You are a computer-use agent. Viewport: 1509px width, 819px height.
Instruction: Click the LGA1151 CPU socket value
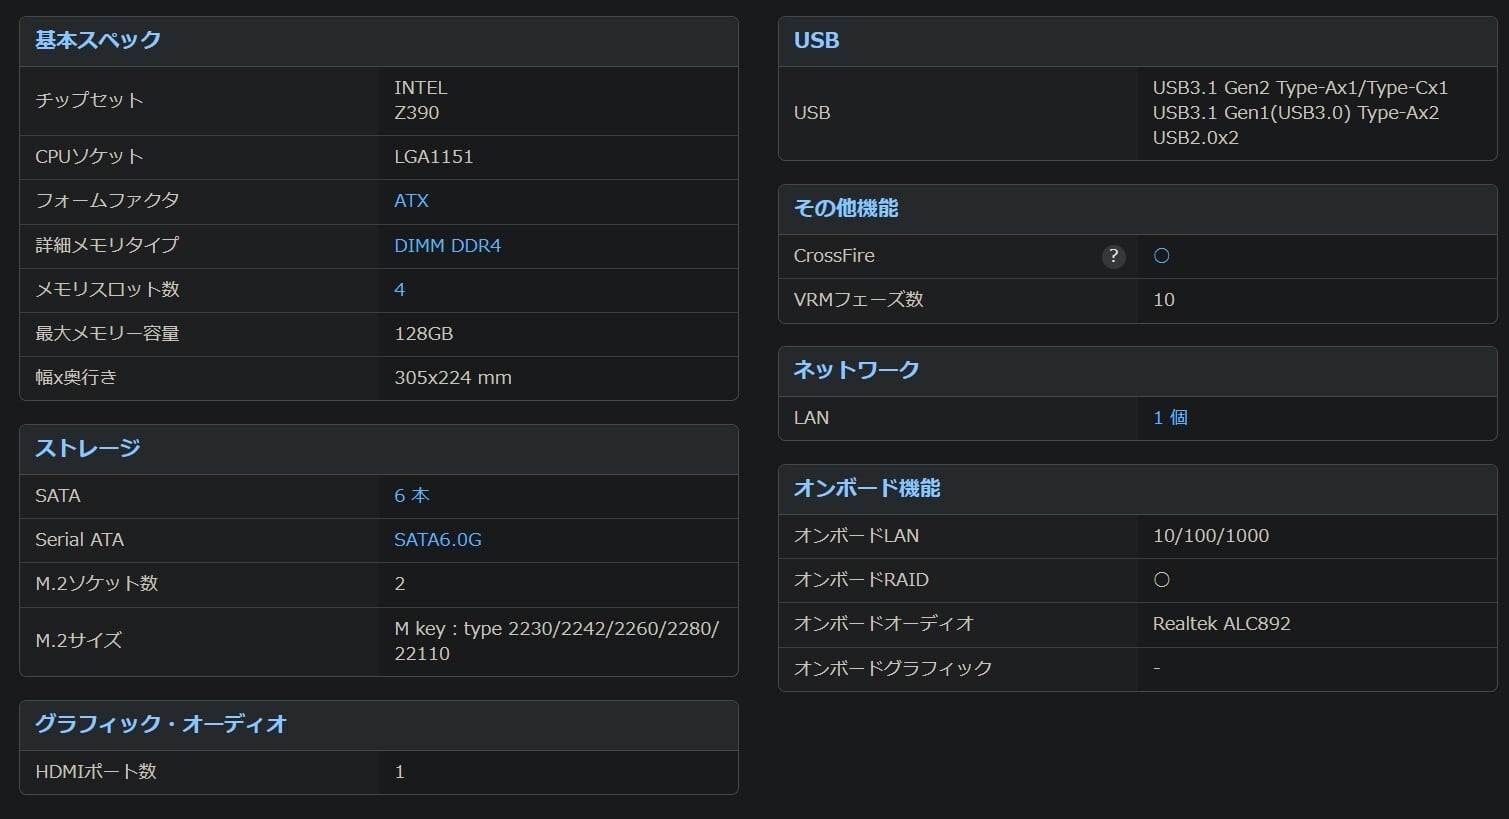coord(433,156)
